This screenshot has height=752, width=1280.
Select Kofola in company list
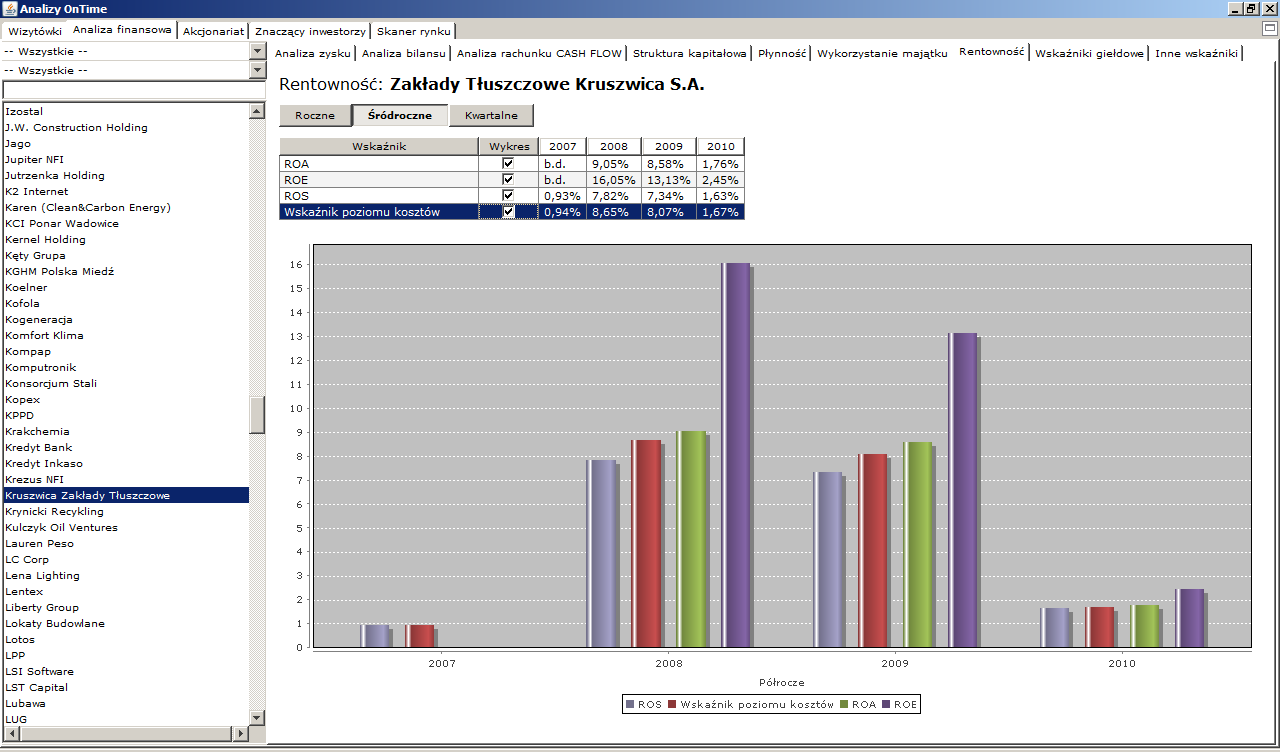(125, 303)
